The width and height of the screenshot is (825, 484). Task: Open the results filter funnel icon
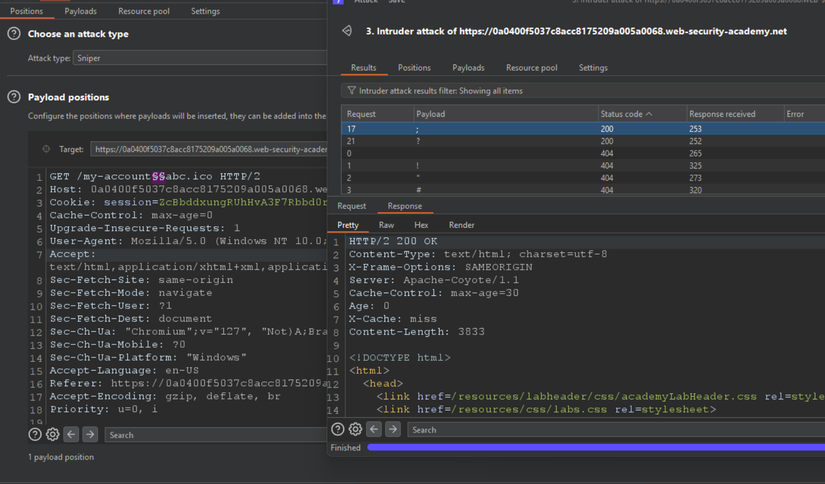351,90
